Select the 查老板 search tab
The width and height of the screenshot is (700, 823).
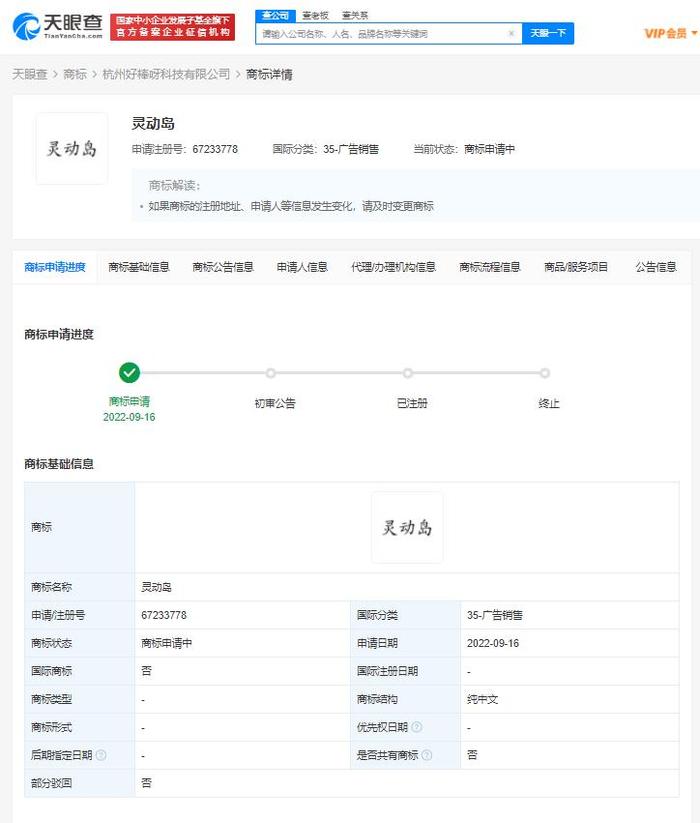(315, 16)
